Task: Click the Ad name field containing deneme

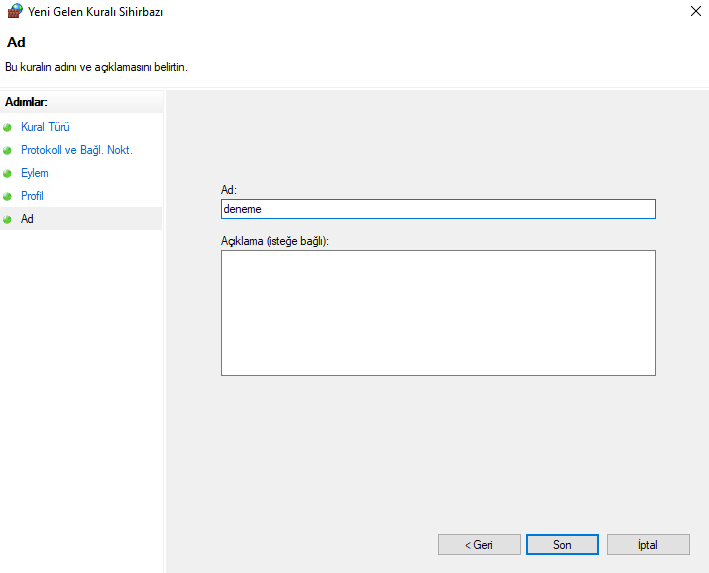Action: [x=438, y=209]
